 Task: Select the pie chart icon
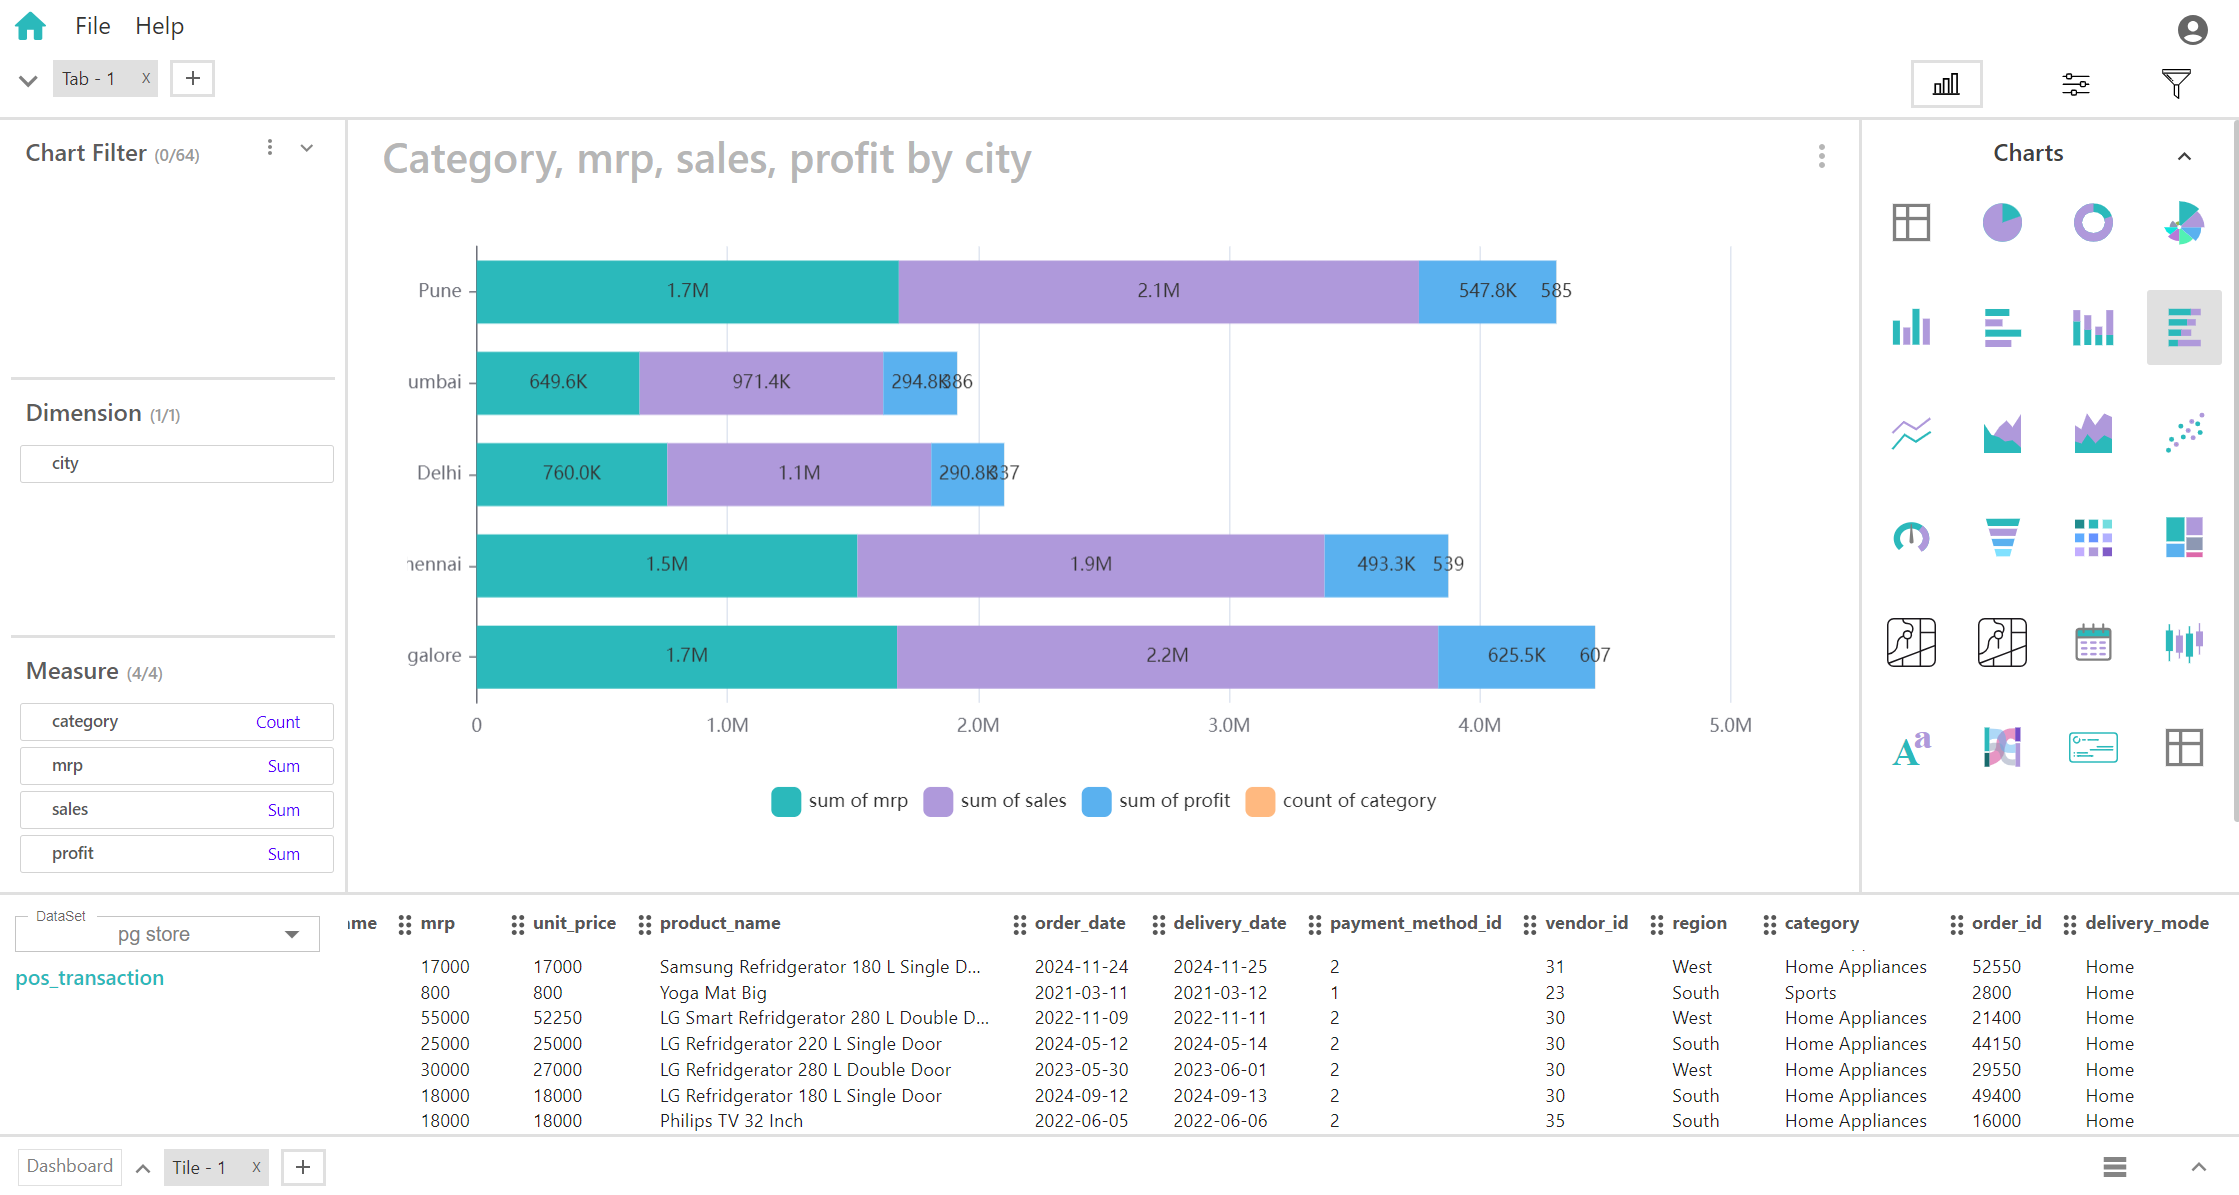tap(2001, 222)
